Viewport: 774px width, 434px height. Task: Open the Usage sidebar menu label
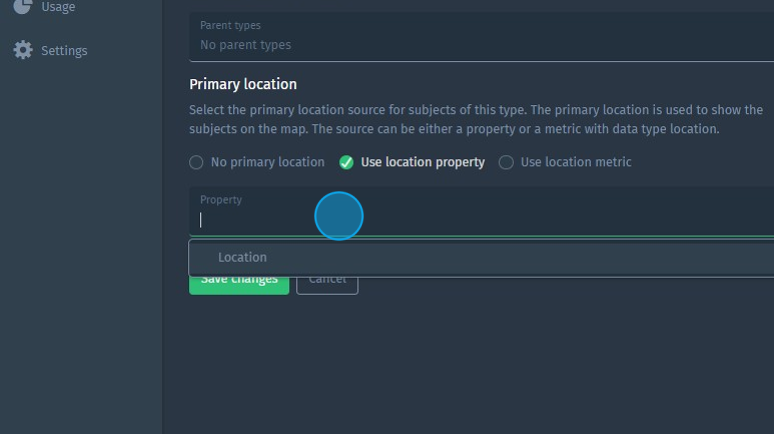click(58, 7)
